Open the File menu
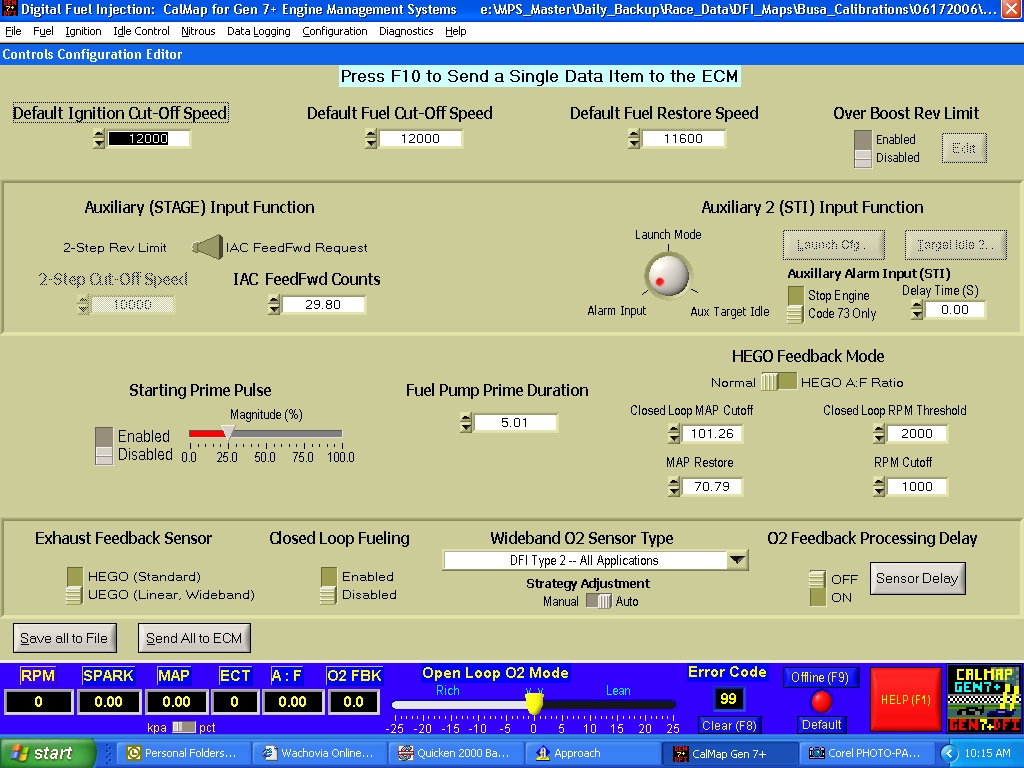1024x768 pixels. pos(13,31)
